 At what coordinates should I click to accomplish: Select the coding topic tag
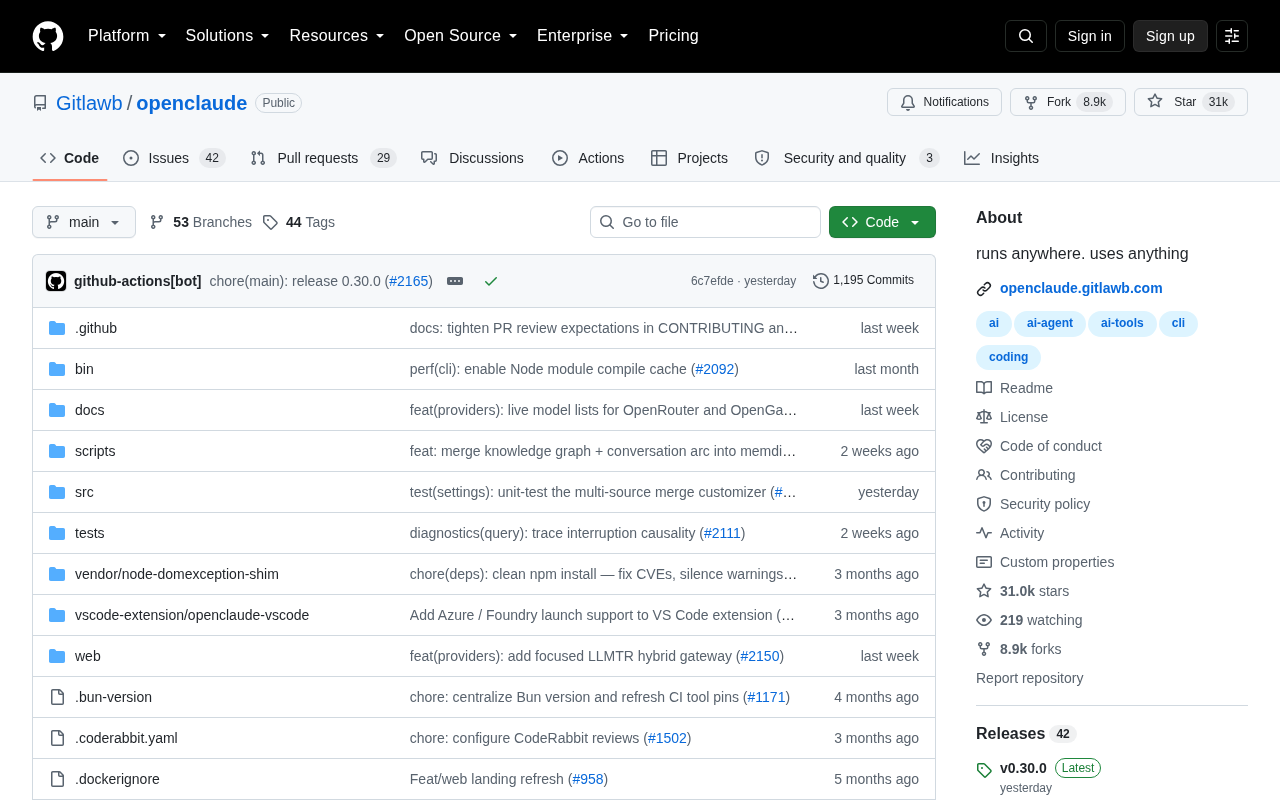(x=1008, y=357)
